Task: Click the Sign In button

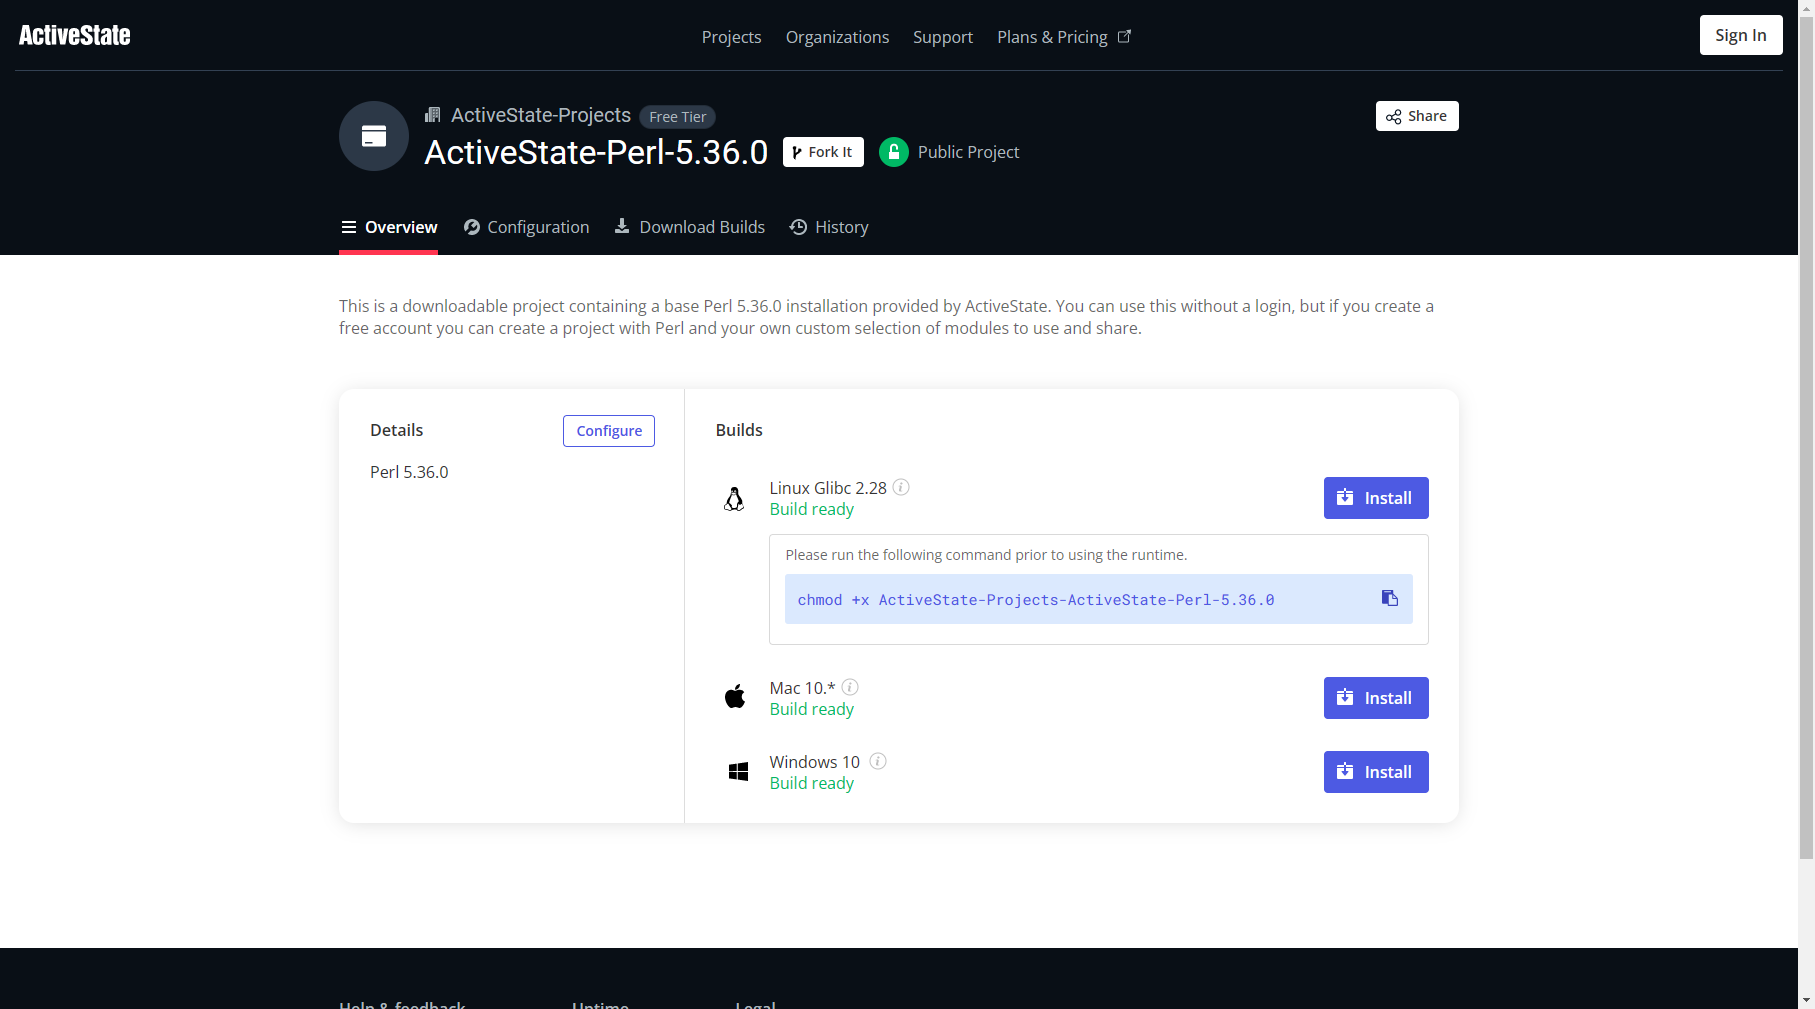Action: [1741, 35]
